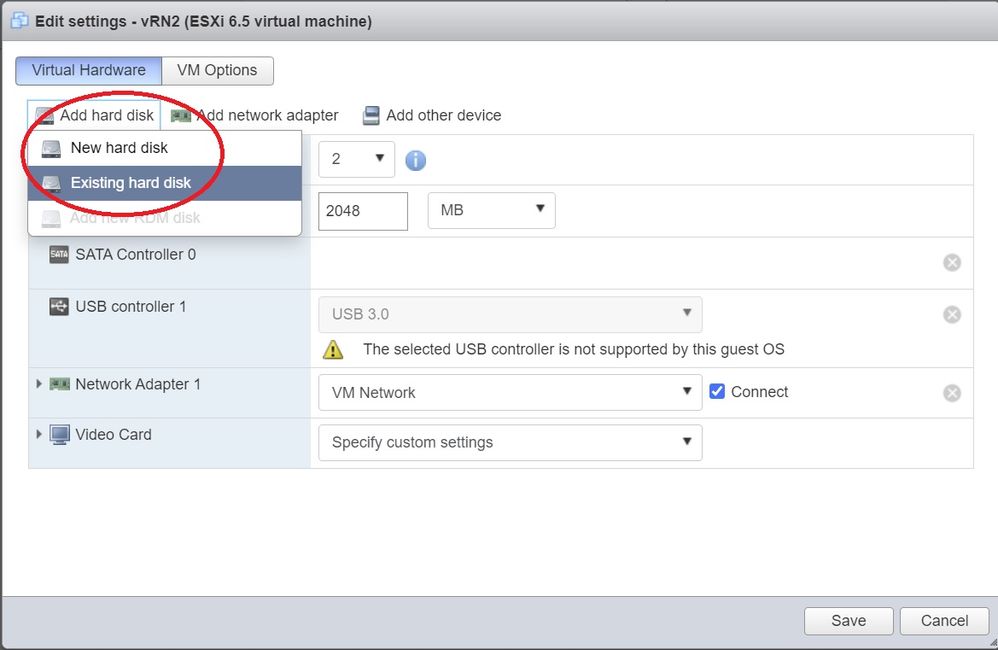Remove Network Adapter 1 device
The image size is (998, 650).
(952, 393)
